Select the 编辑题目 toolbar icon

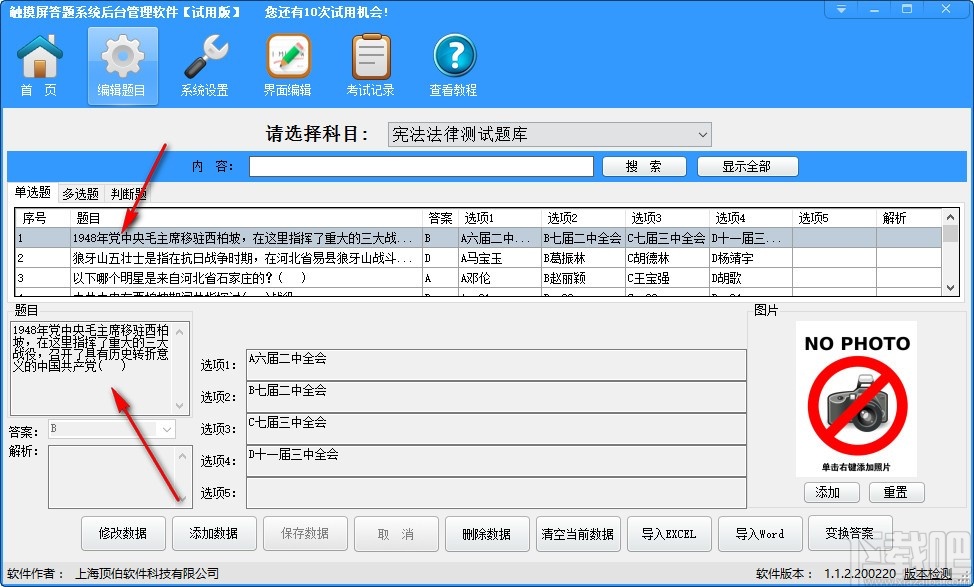point(121,63)
